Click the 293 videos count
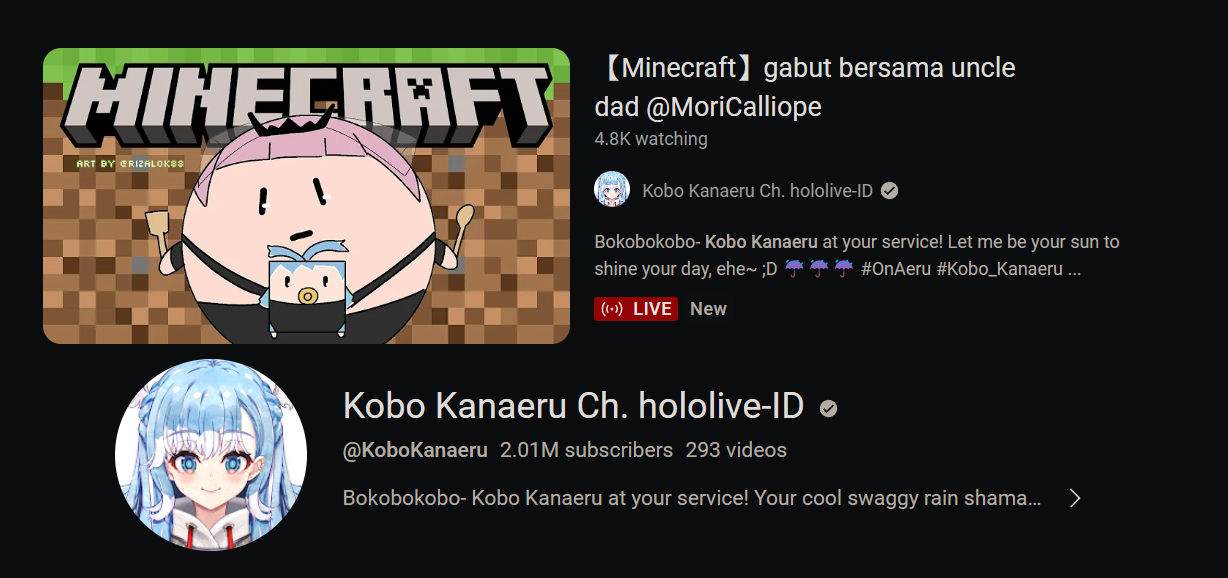 [736, 450]
